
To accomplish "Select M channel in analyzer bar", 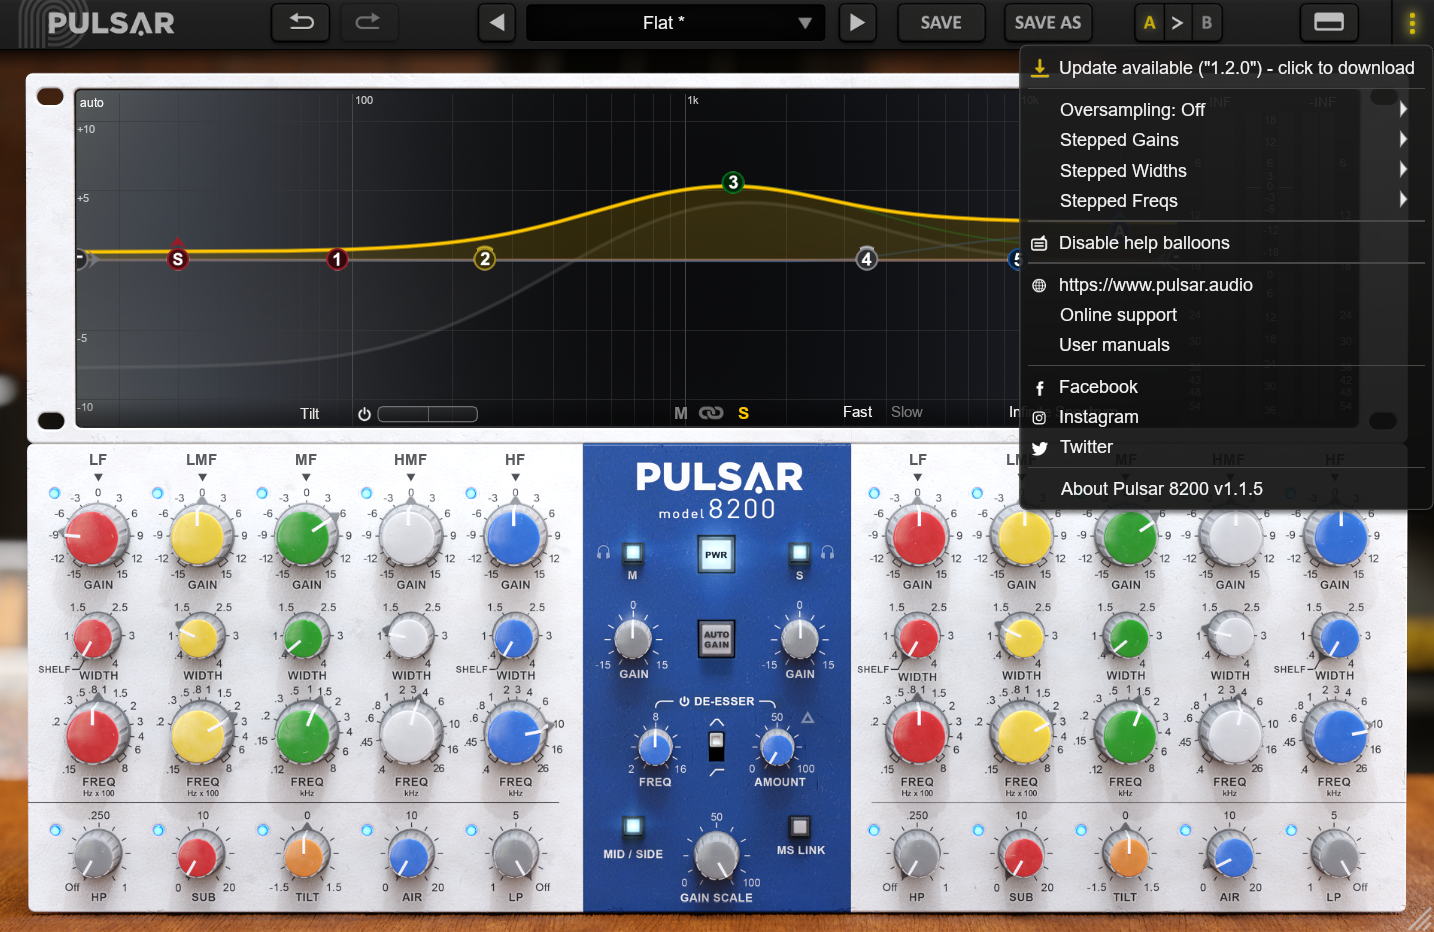I will click(681, 413).
